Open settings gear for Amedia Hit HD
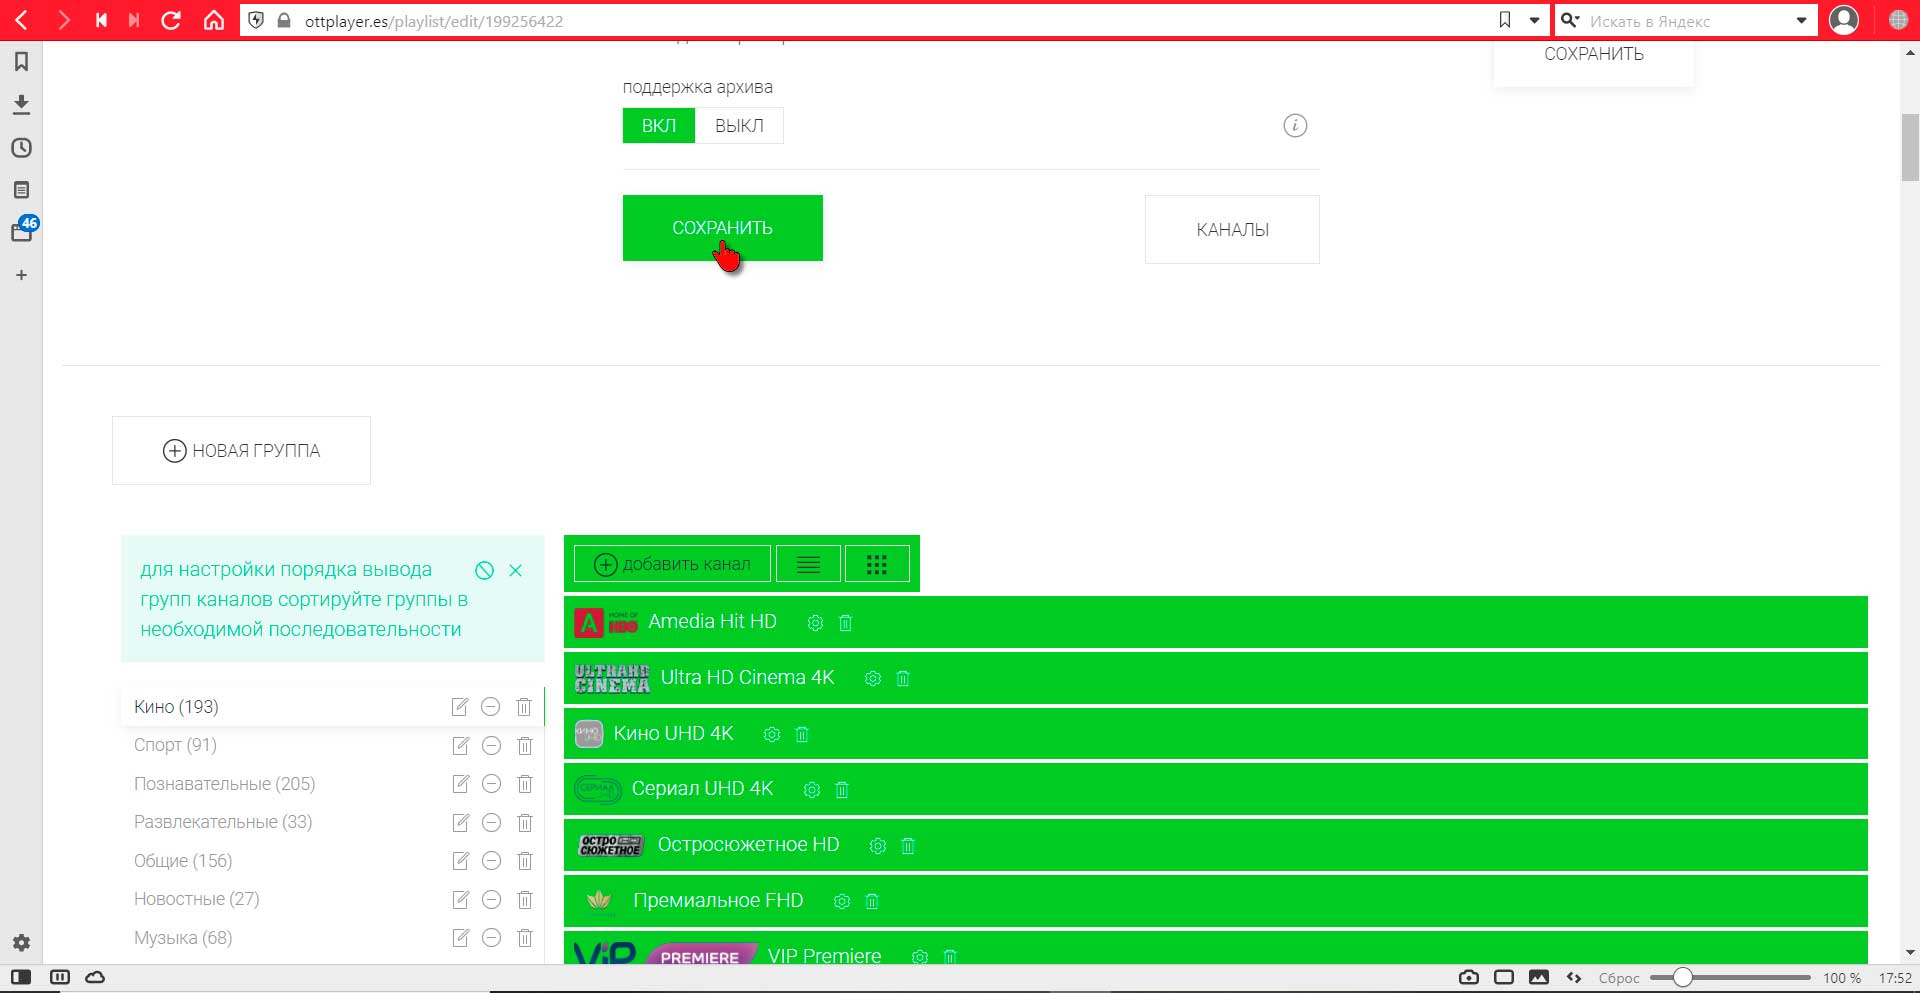The width and height of the screenshot is (1920, 993). (x=815, y=623)
